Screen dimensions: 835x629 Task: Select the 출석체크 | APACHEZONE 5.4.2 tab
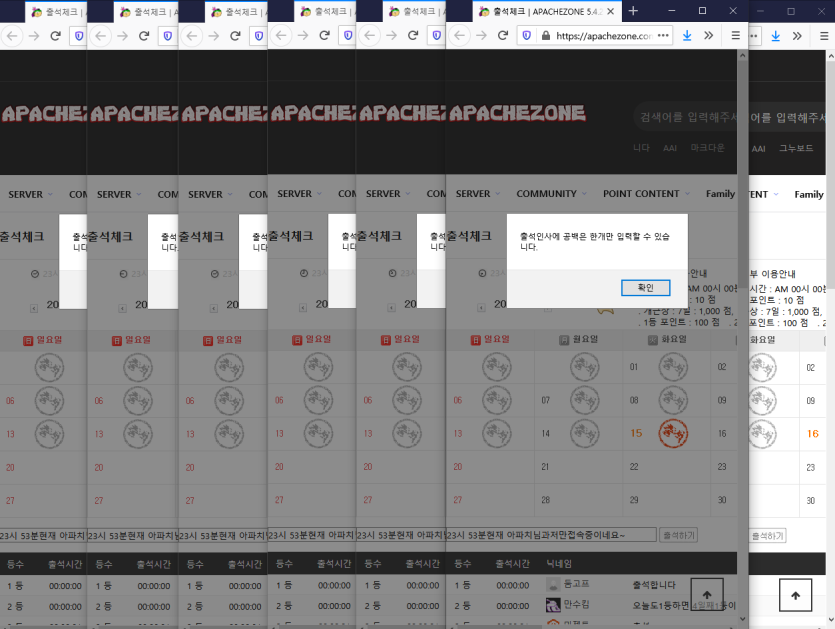pyautogui.click(x=547, y=11)
